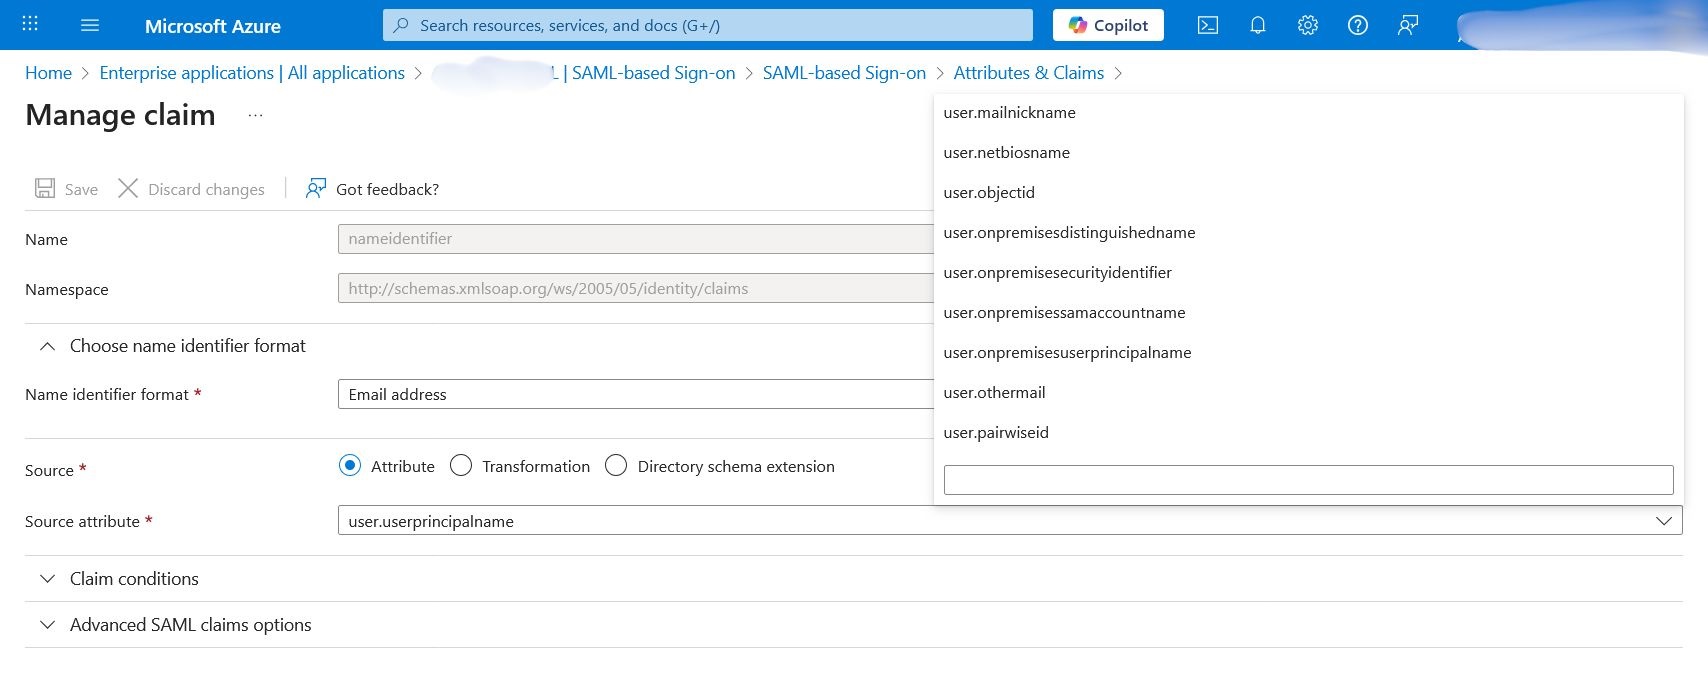Choose user.netbiosname from the list
Screen dimensions: 1708x700
(x=1308, y=153)
